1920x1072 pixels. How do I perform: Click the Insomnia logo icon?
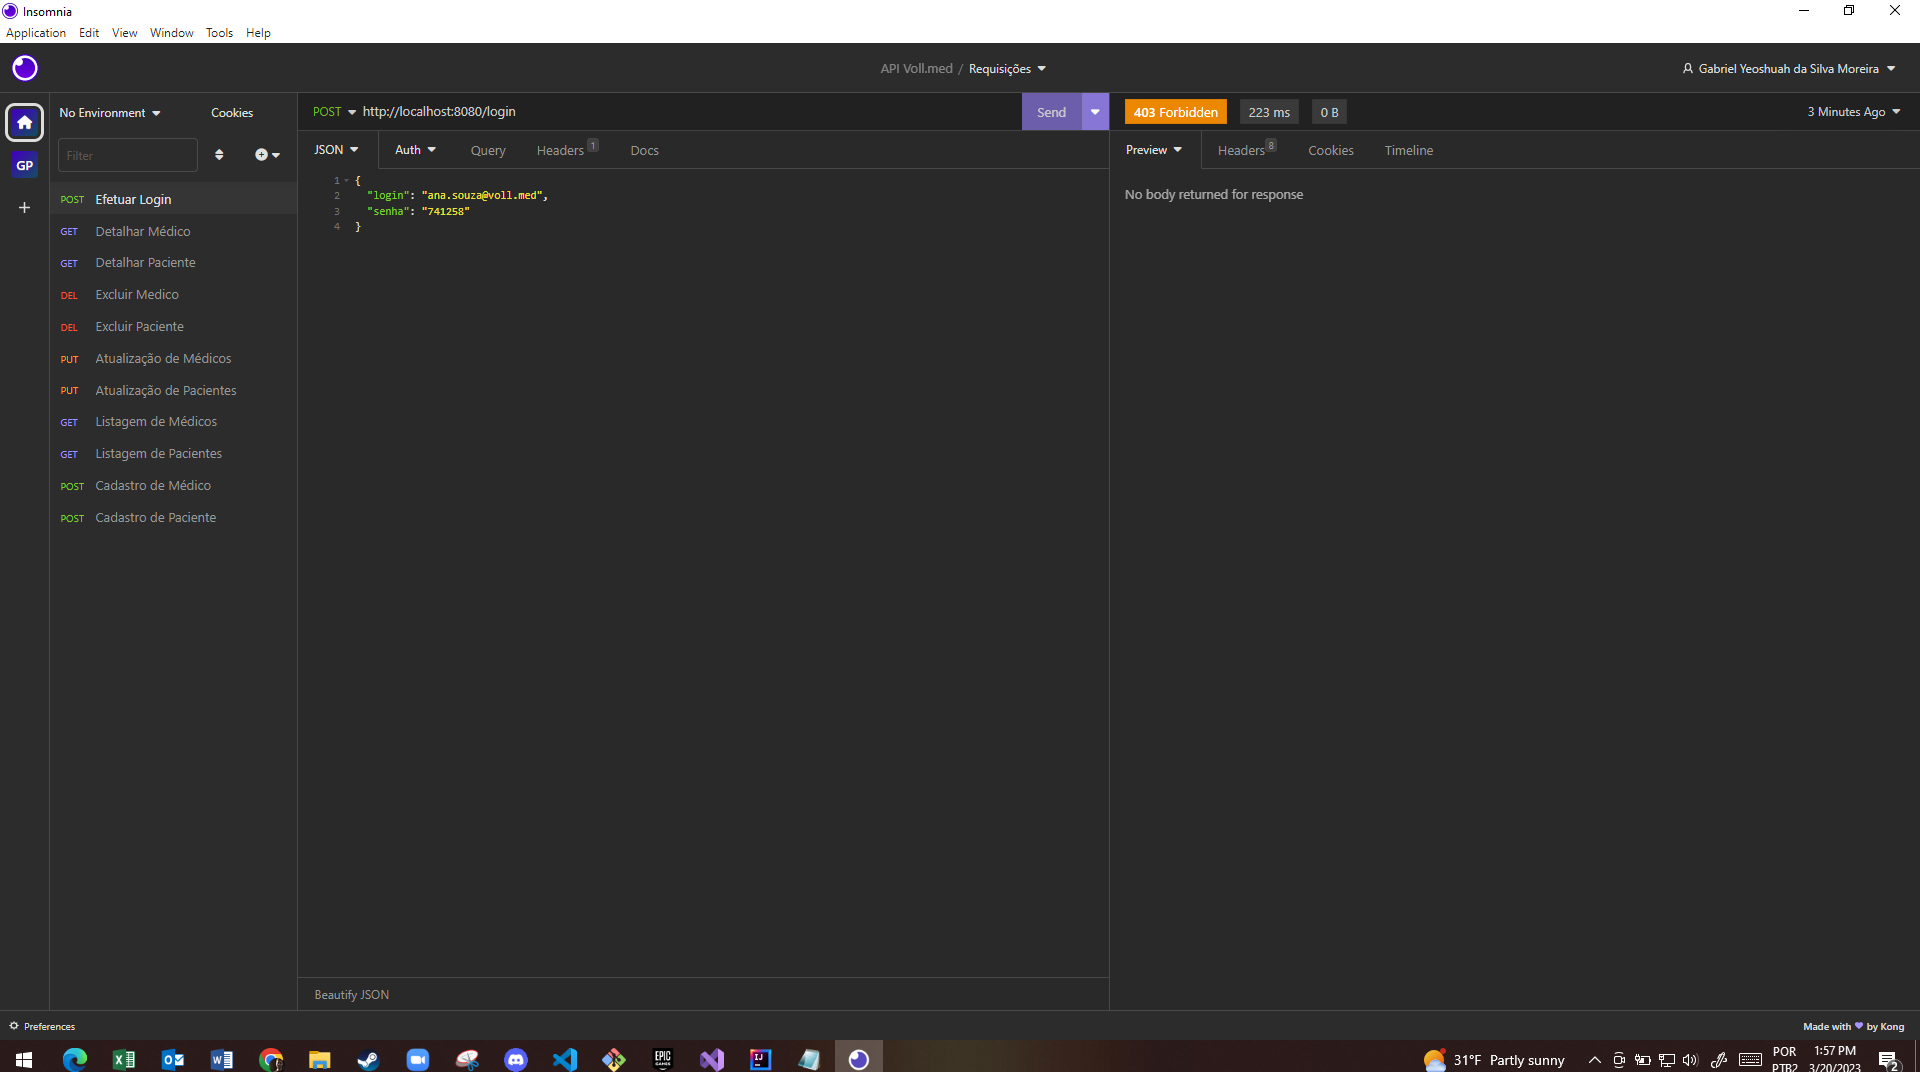pyautogui.click(x=25, y=68)
